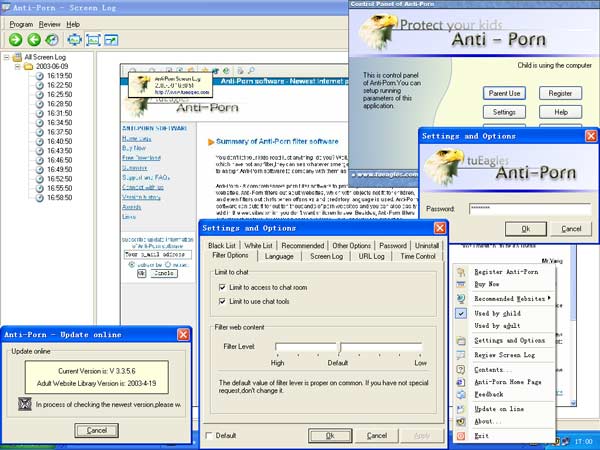This screenshot has height=450, width=600.
Task: Click the fit-to-window toolbar icon
Action: (x=74, y=39)
